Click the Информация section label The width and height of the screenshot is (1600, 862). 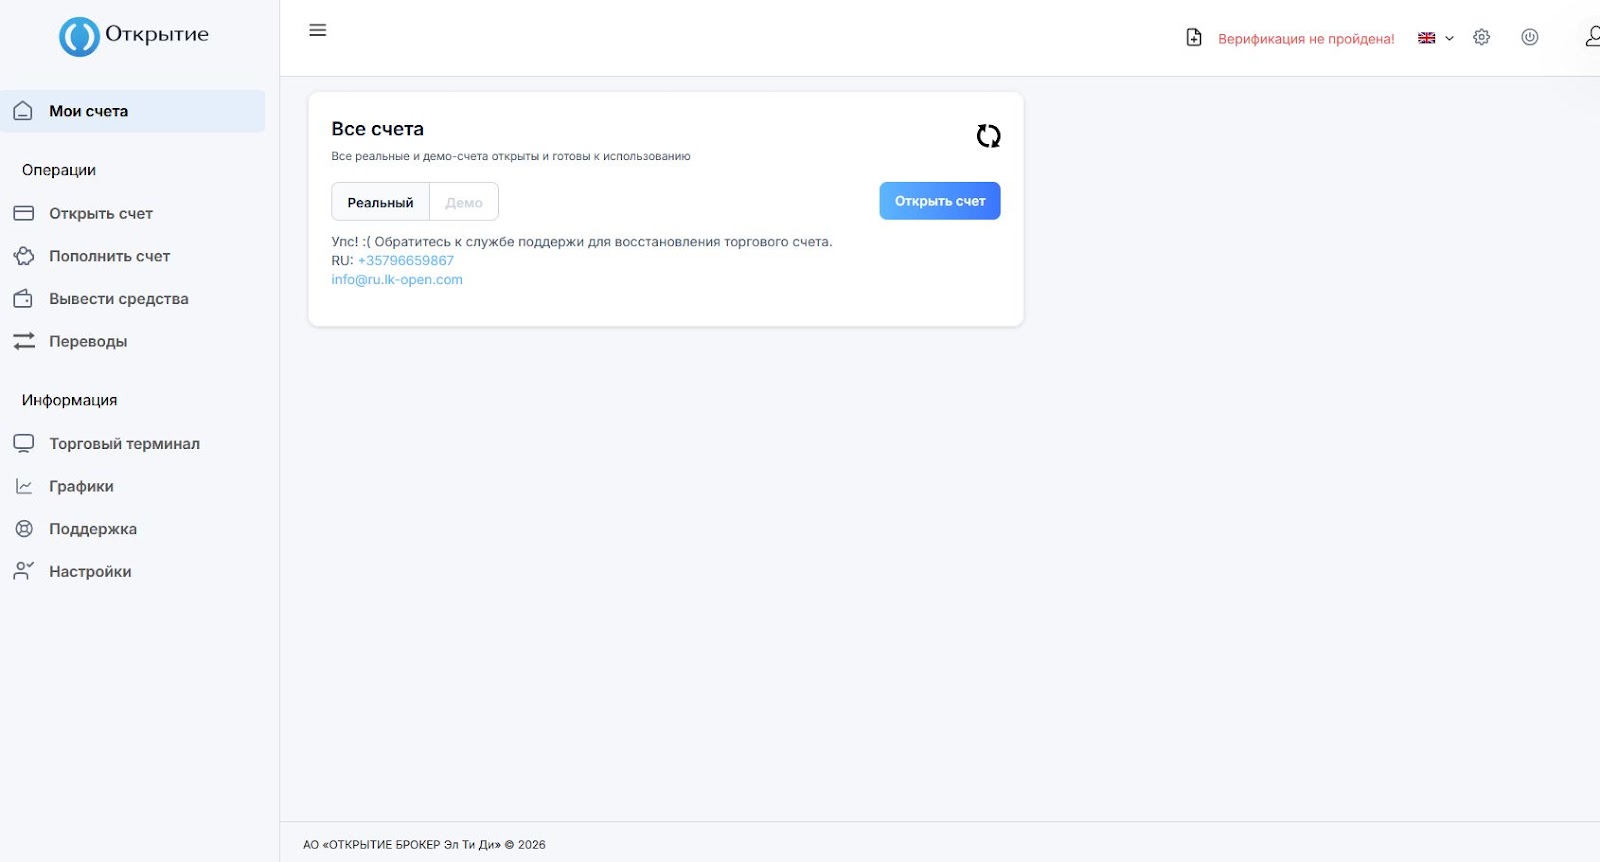click(69, 400)
